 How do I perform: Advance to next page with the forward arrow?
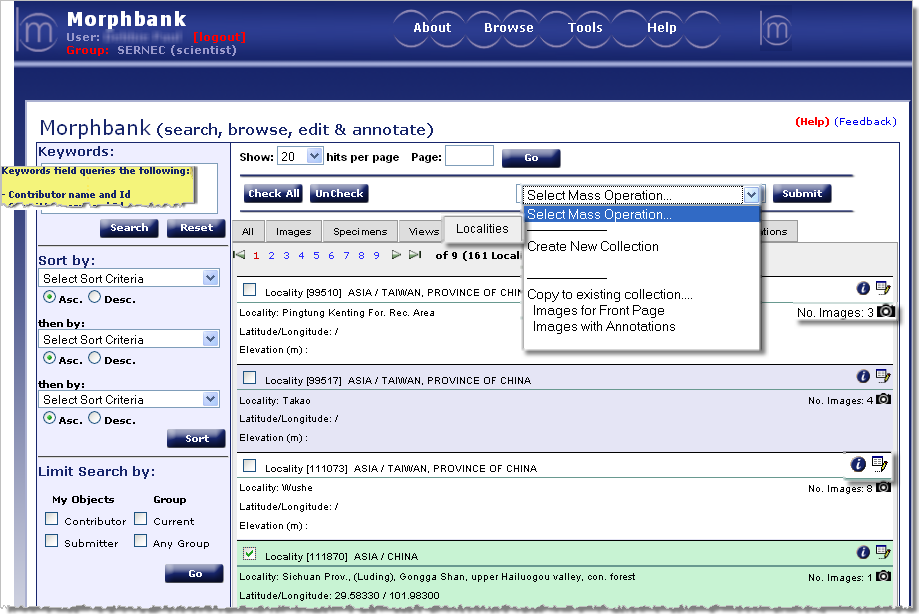pos(396,254)
